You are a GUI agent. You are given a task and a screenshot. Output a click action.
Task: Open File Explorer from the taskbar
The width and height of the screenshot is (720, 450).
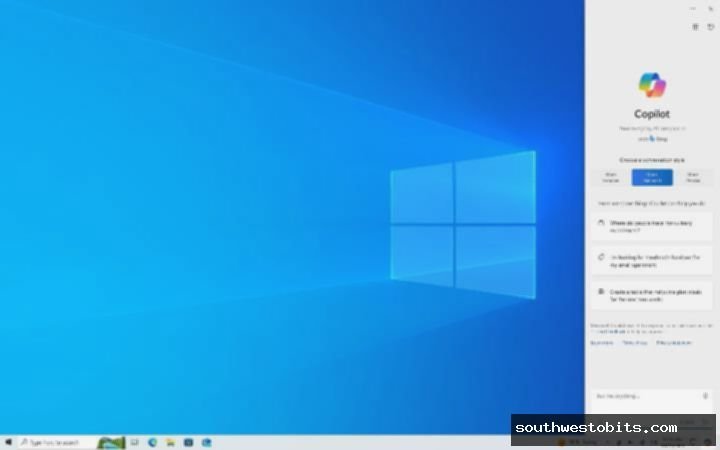(170, 443)
